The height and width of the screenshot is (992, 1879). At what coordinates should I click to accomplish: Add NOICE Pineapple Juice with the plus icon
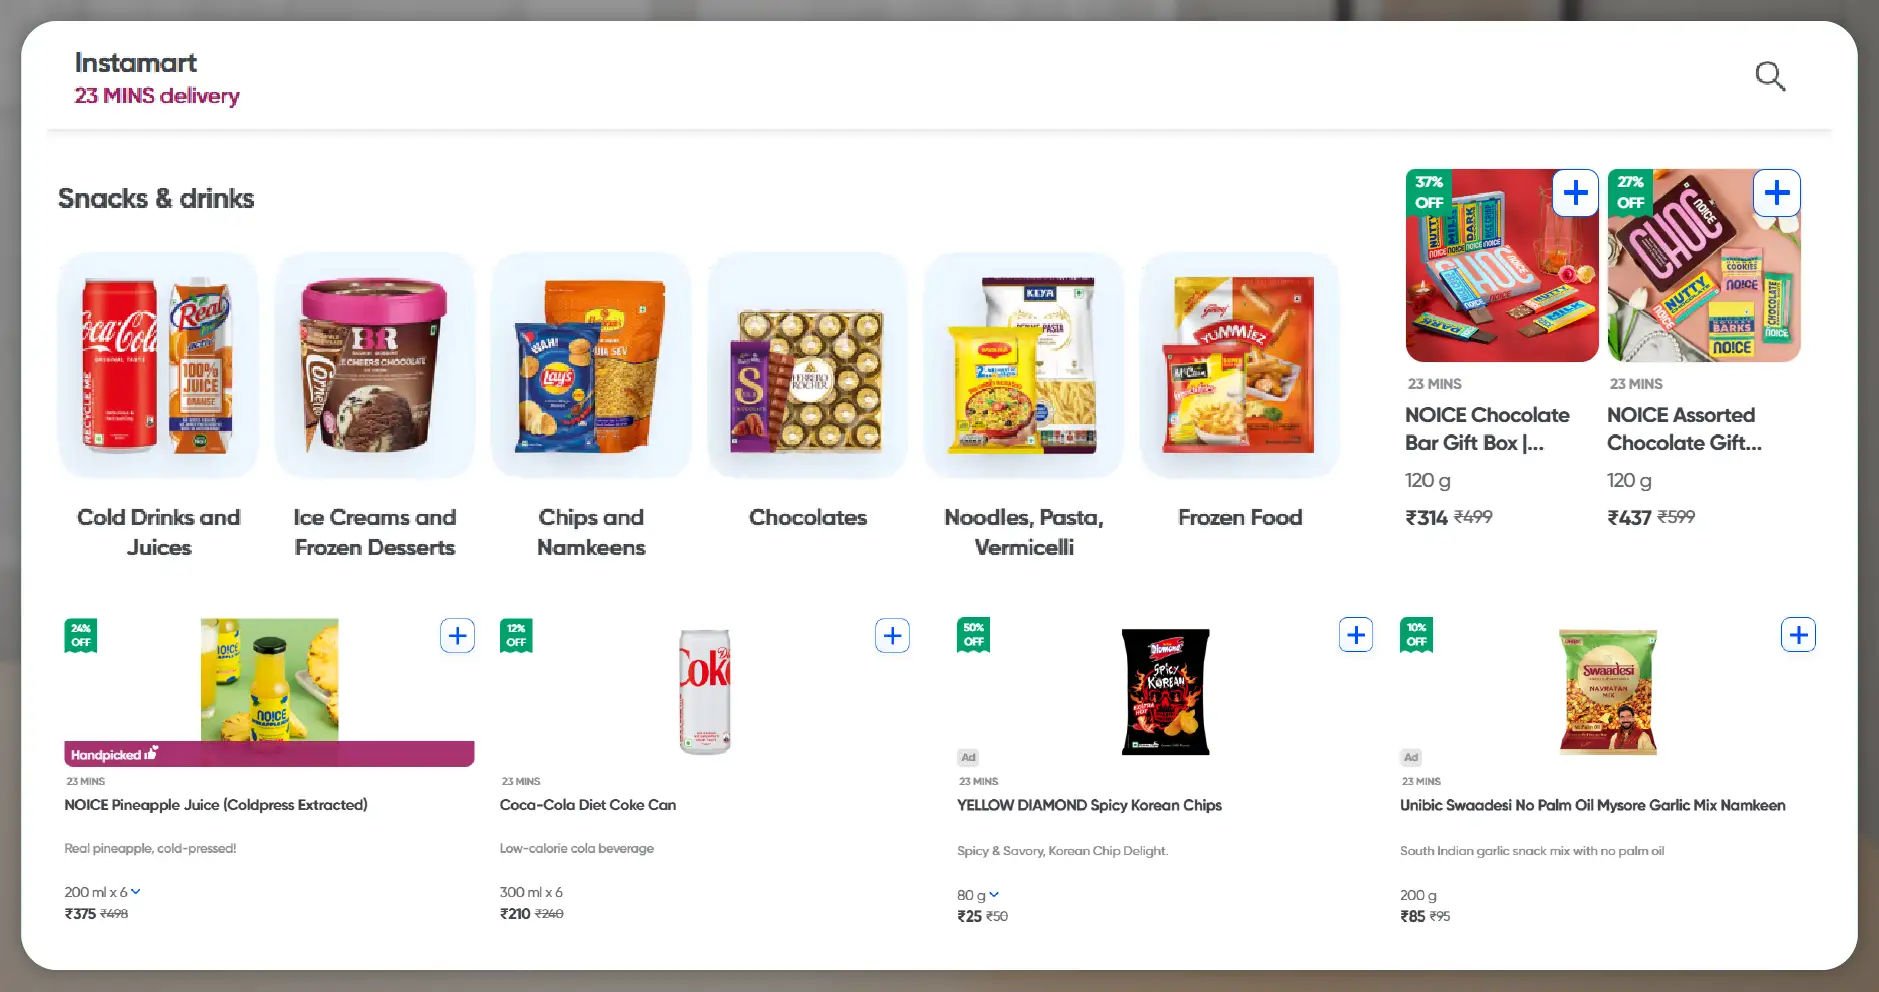(457, 635)
